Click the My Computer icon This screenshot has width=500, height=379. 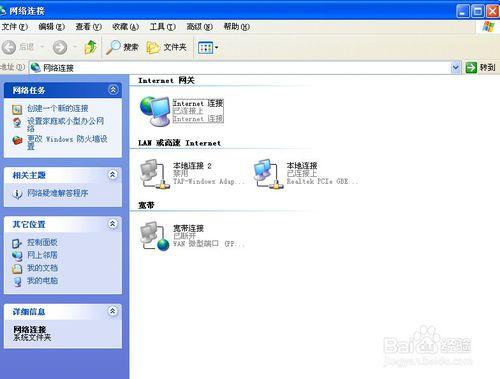click(17, 281)
